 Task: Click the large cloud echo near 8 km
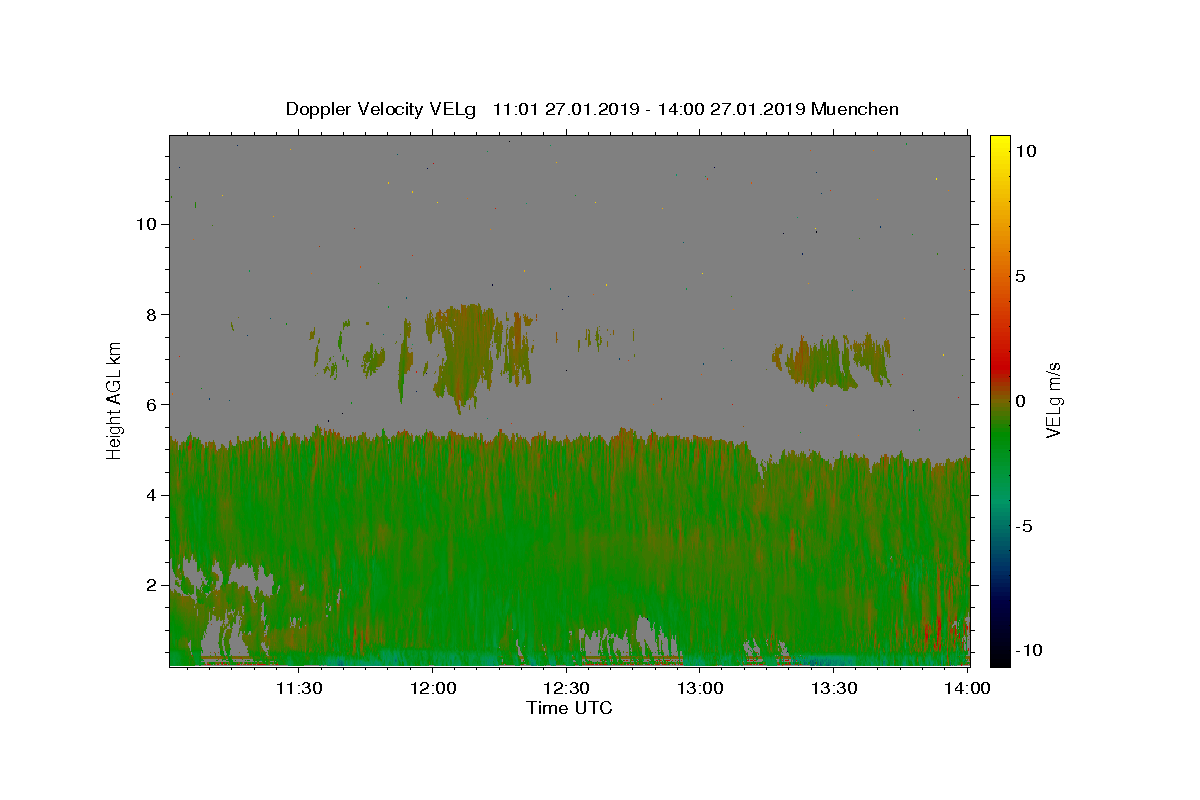(464, 355)
